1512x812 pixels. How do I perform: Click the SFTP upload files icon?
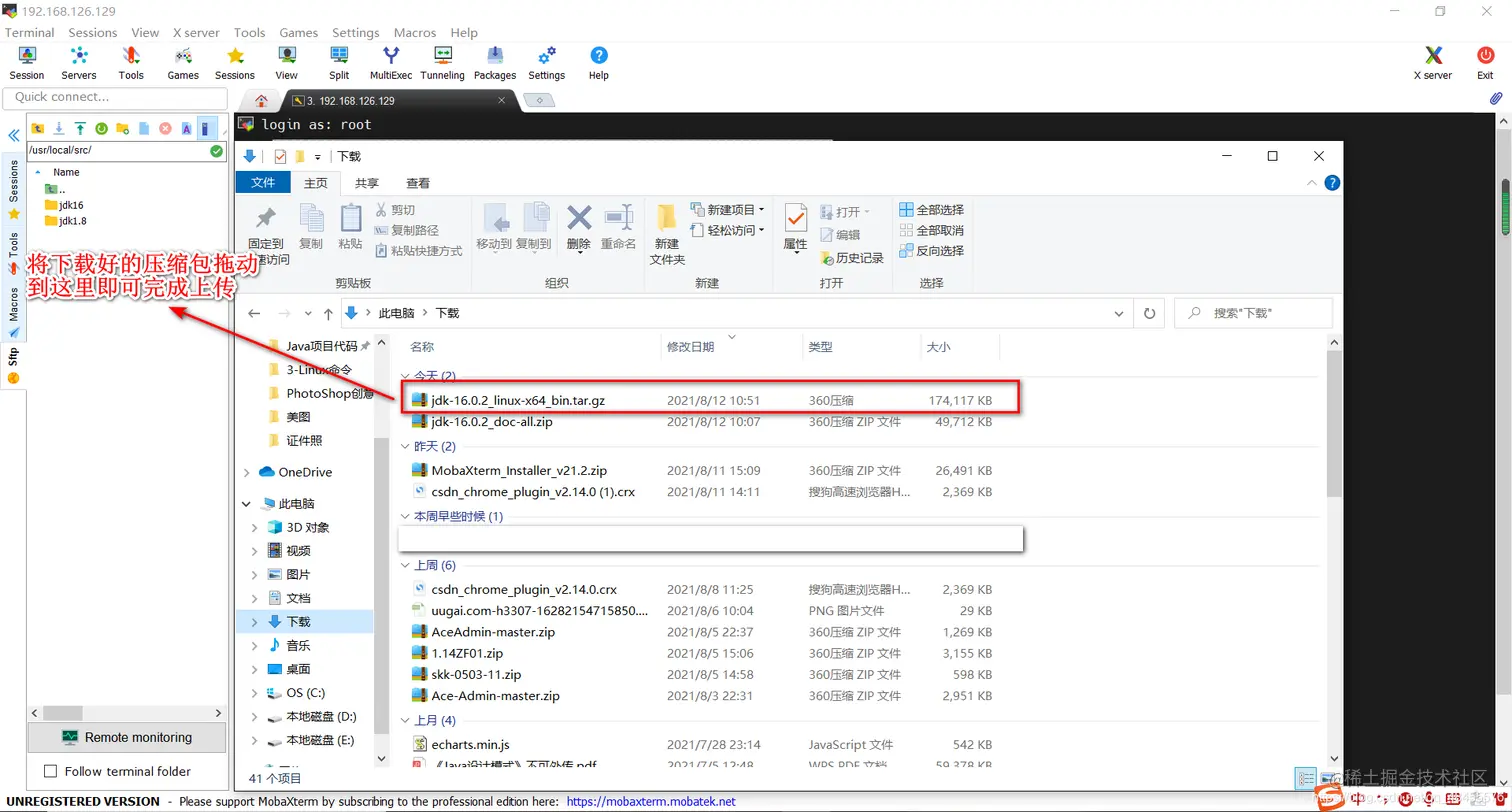80,128
